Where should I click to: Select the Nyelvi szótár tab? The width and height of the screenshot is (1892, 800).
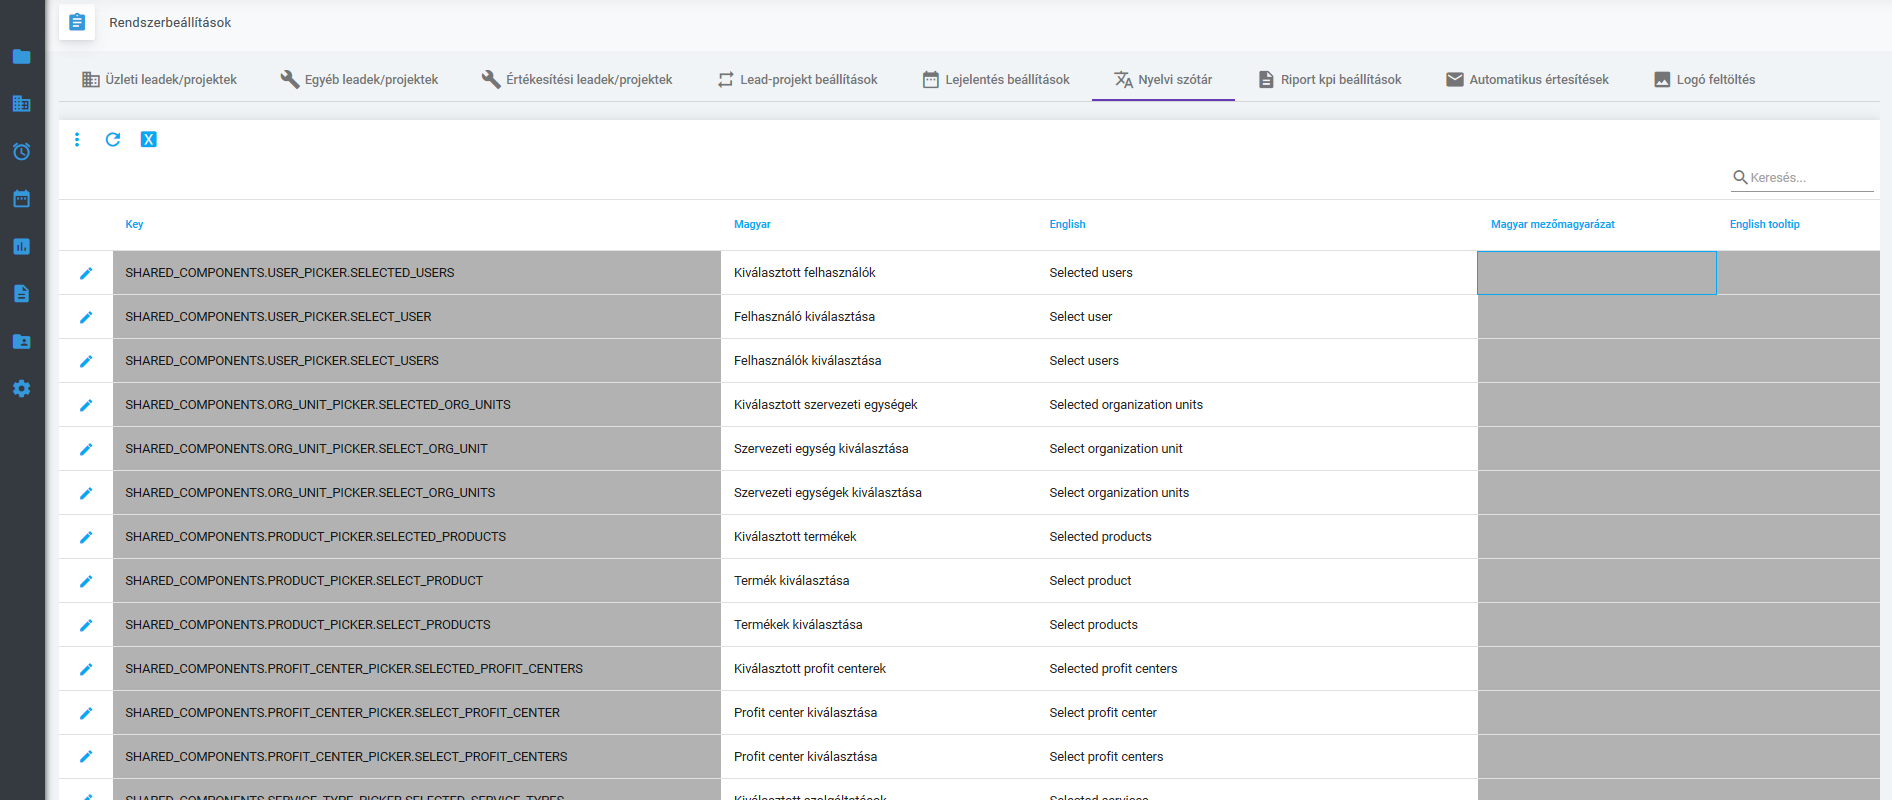tap(1163, 79)
